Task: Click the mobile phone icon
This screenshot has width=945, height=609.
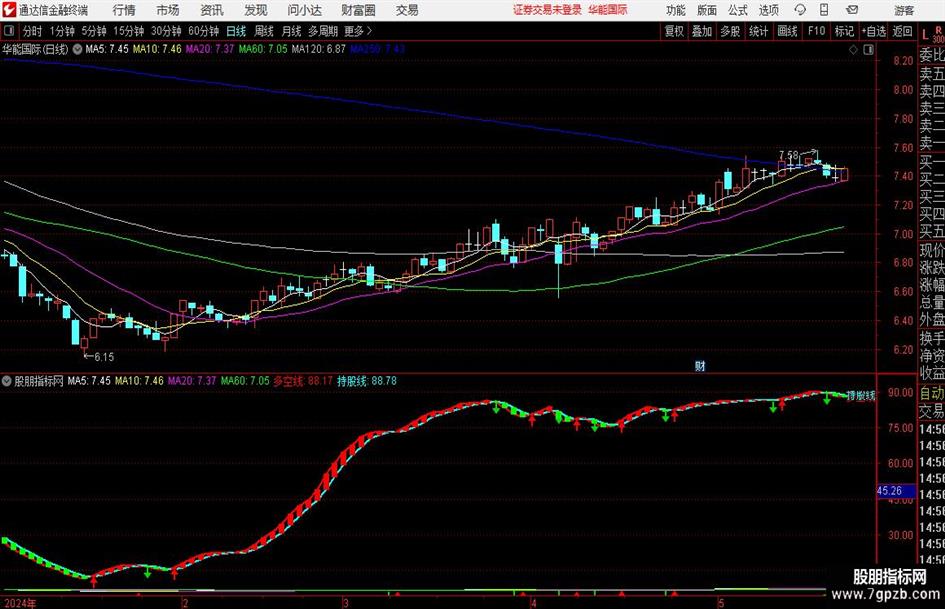Action: pyautogui.click(x=824, y=10)
